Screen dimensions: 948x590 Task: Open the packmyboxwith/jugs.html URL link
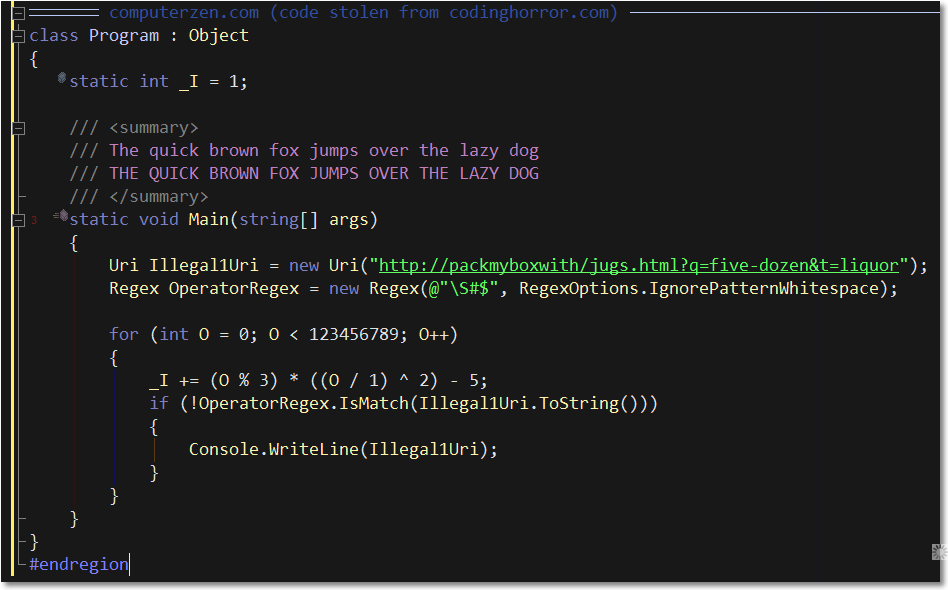pos(638,265)
